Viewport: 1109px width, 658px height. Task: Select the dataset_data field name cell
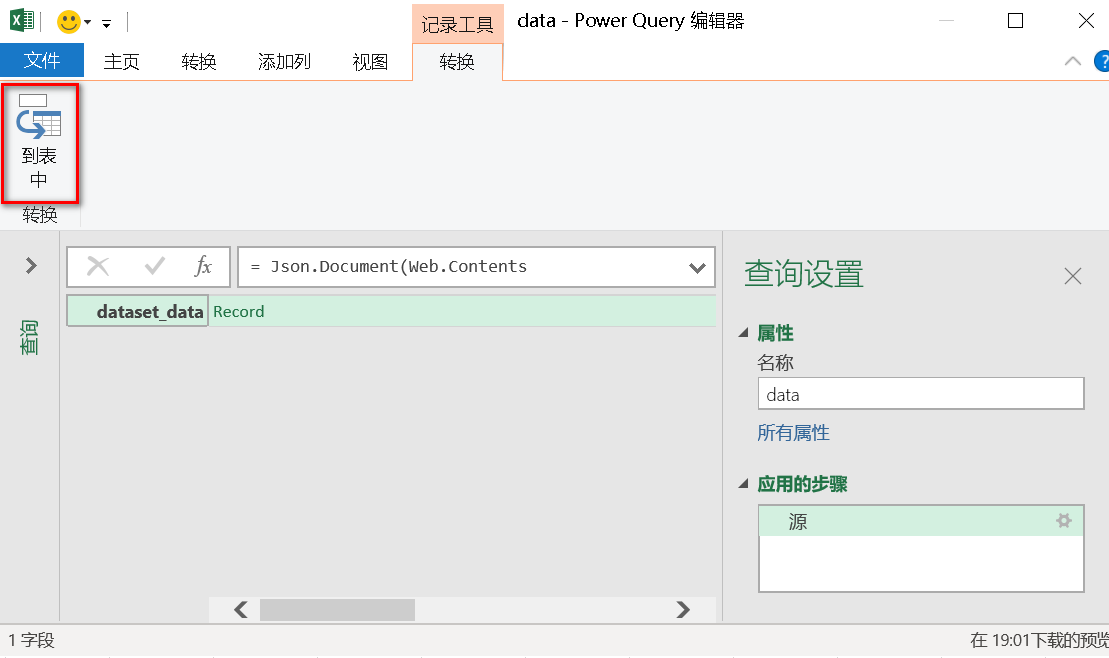137,311
